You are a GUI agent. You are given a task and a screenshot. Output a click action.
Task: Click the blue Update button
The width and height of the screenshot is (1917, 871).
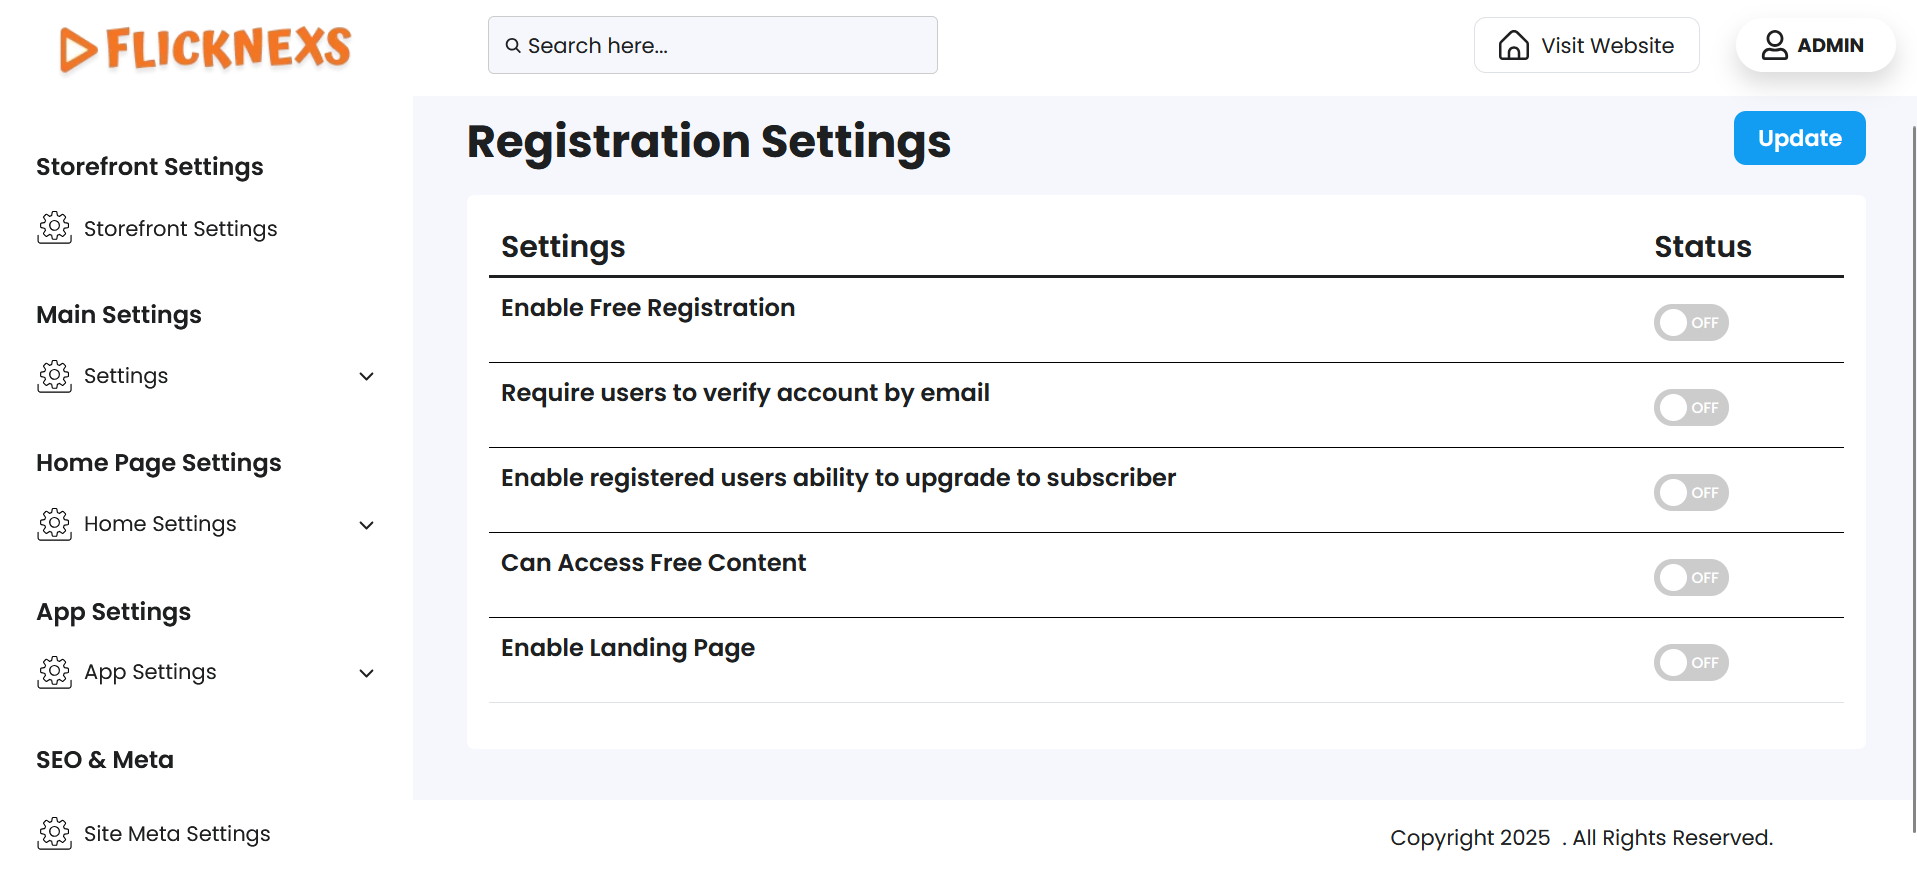click(1798, 138)
